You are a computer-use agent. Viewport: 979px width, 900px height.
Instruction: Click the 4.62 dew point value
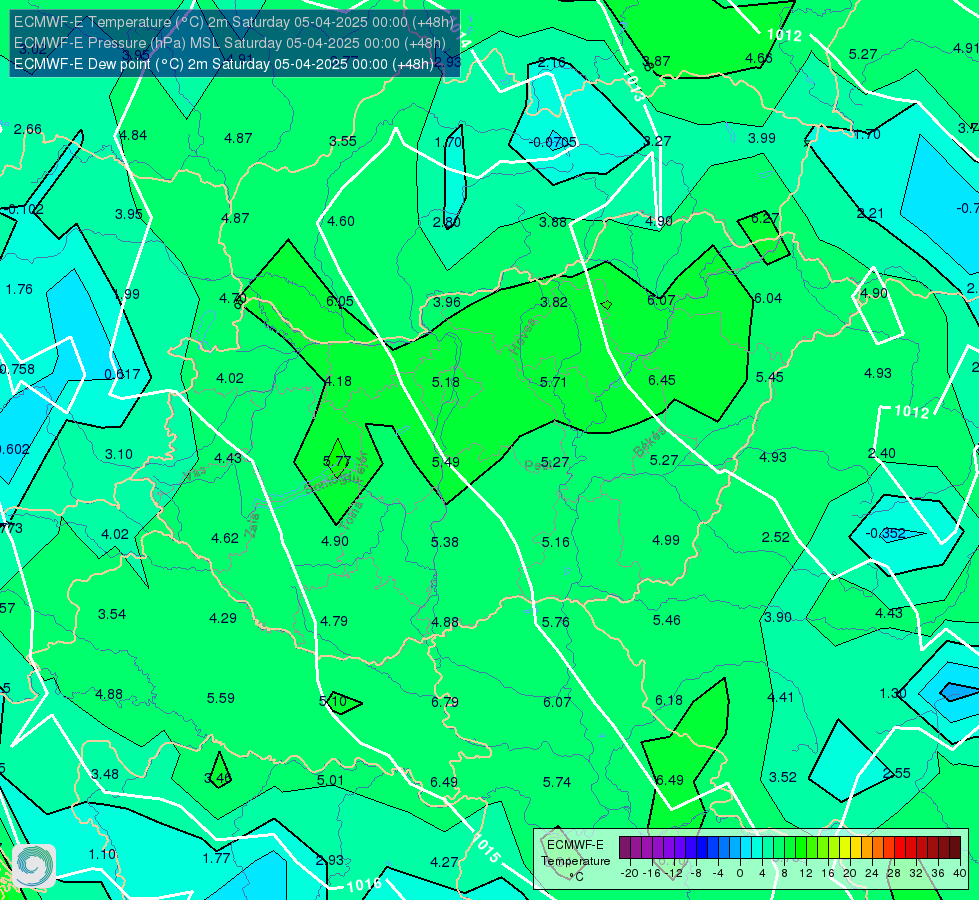pos(225,538)
